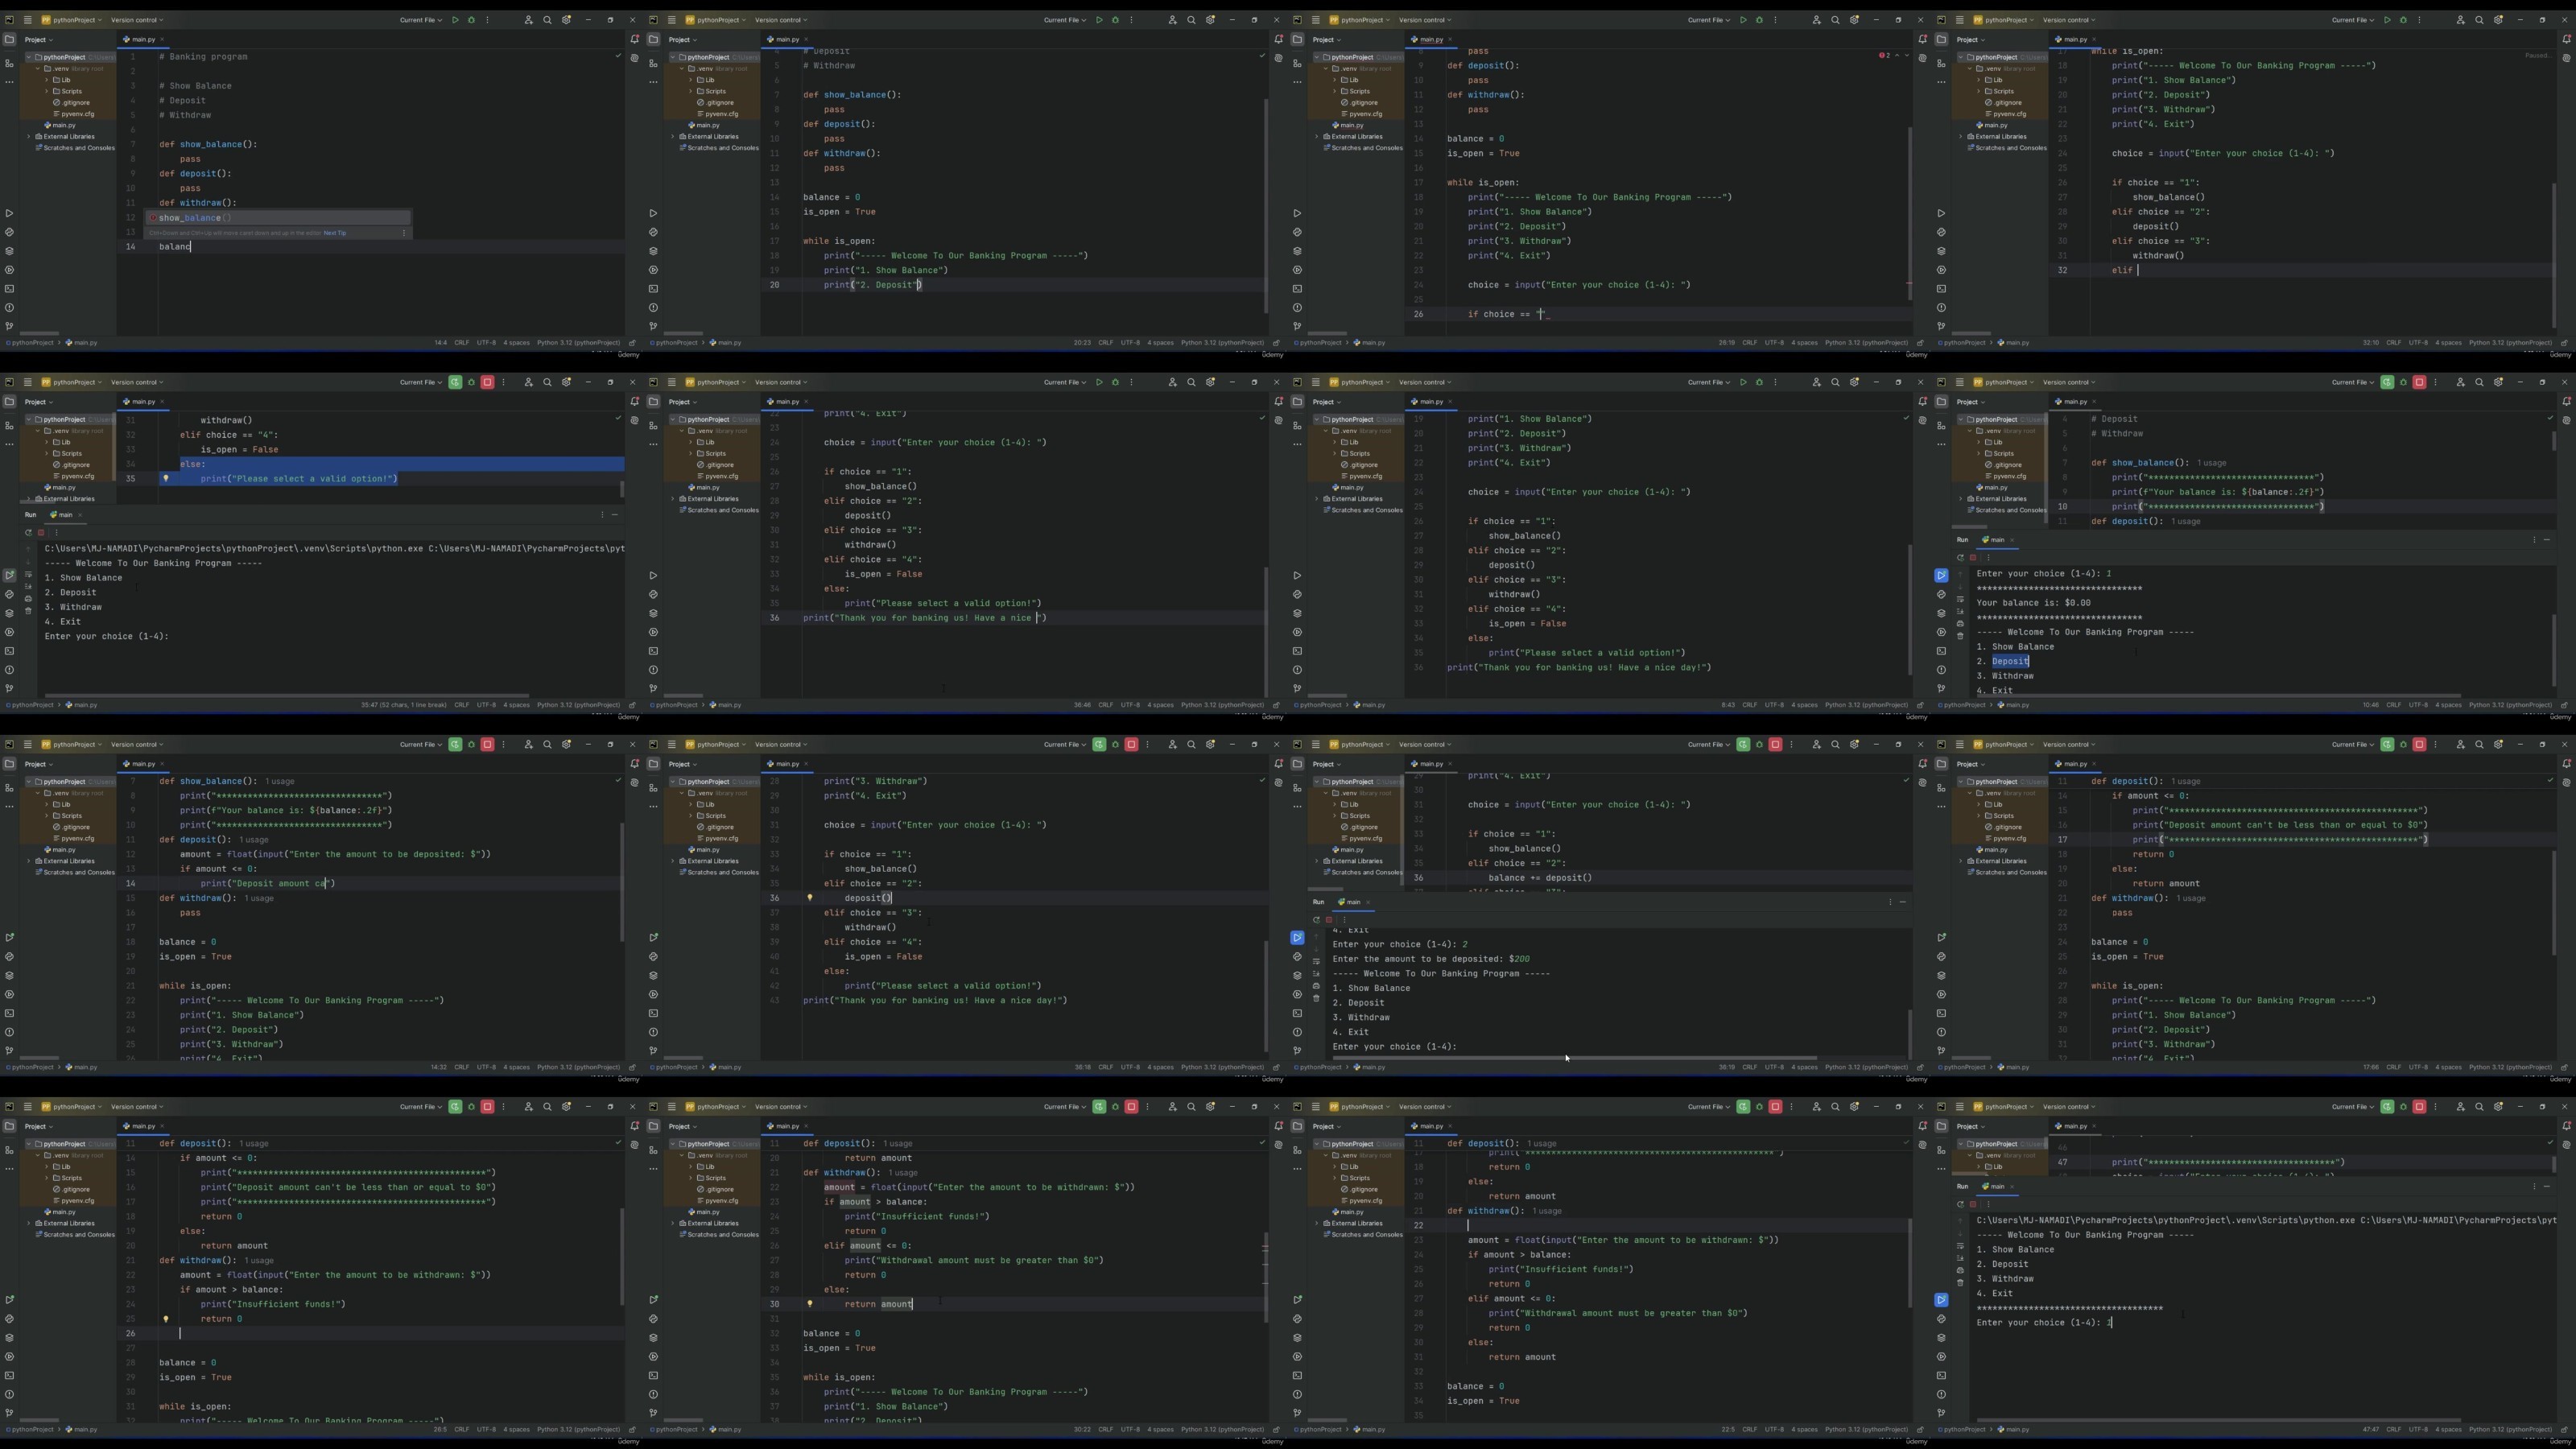Screen dimensions: 2576x1449
Task: Open Current File dropdown in caret 26:19 window
Action: (1711, 20)
